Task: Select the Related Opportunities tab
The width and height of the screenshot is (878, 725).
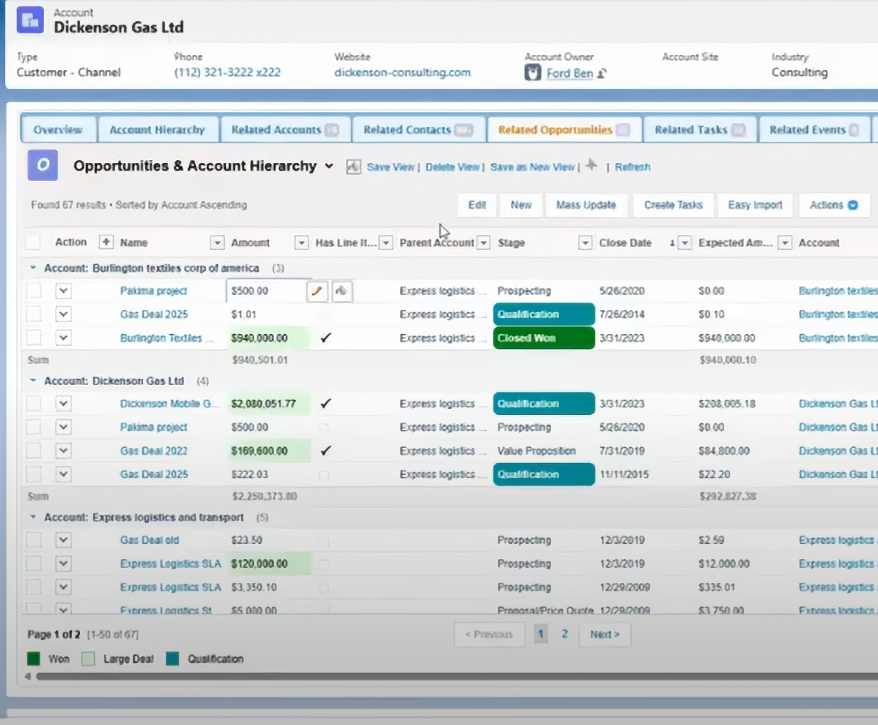Action: coord(564,129)
